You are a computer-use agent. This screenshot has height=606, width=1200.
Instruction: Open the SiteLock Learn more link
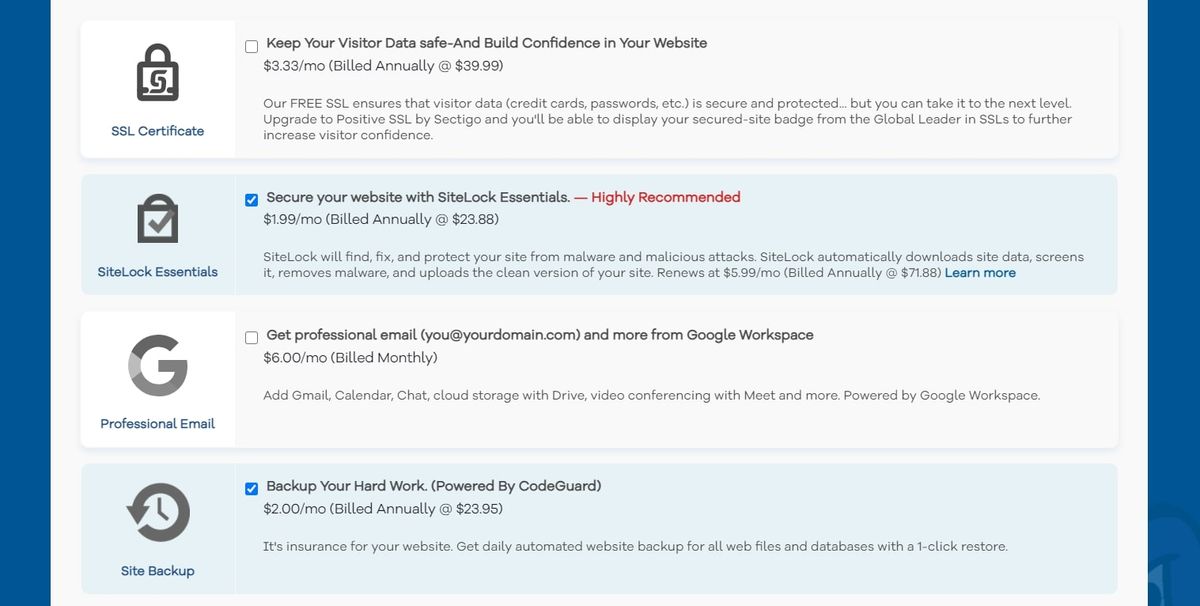(980, 273)
